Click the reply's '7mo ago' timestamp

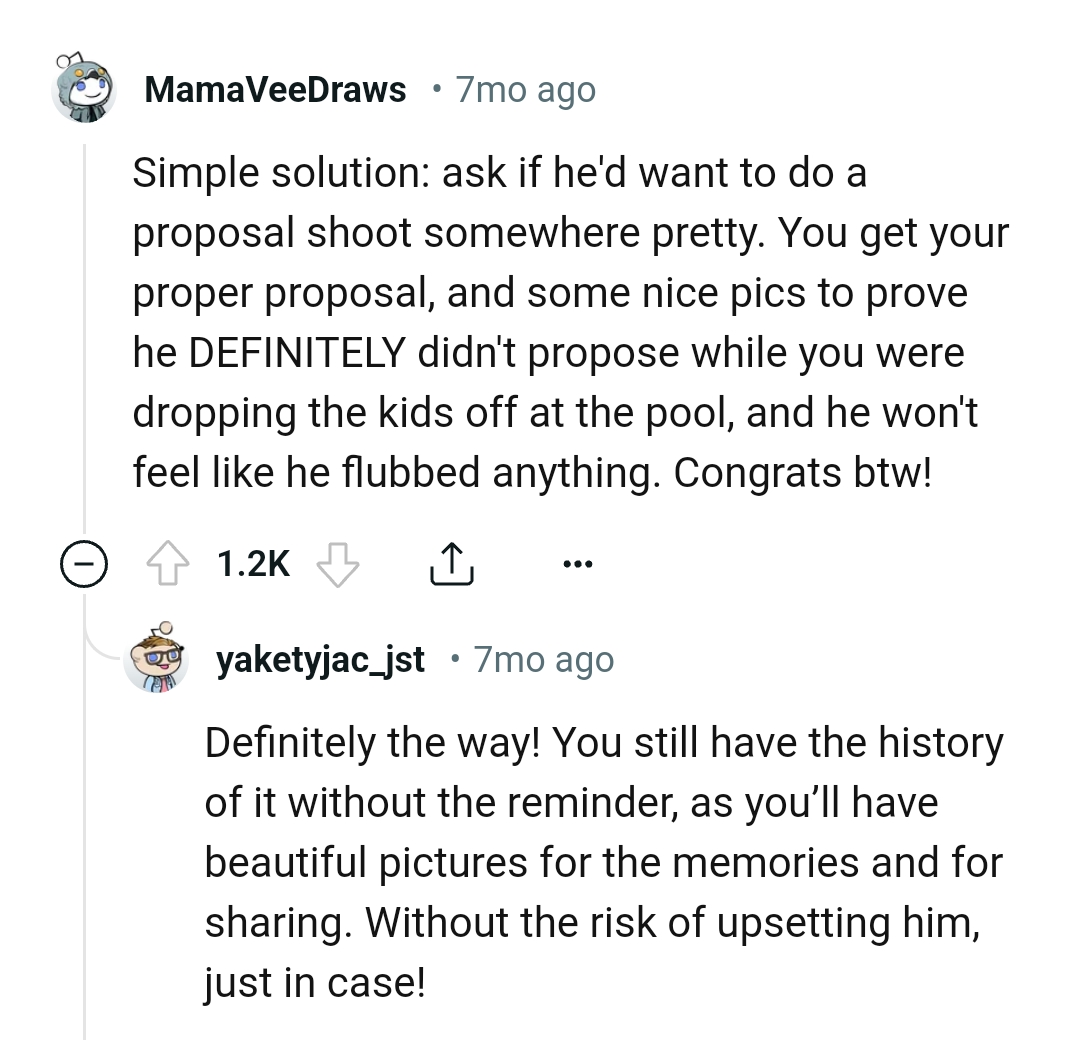(545, 660)
